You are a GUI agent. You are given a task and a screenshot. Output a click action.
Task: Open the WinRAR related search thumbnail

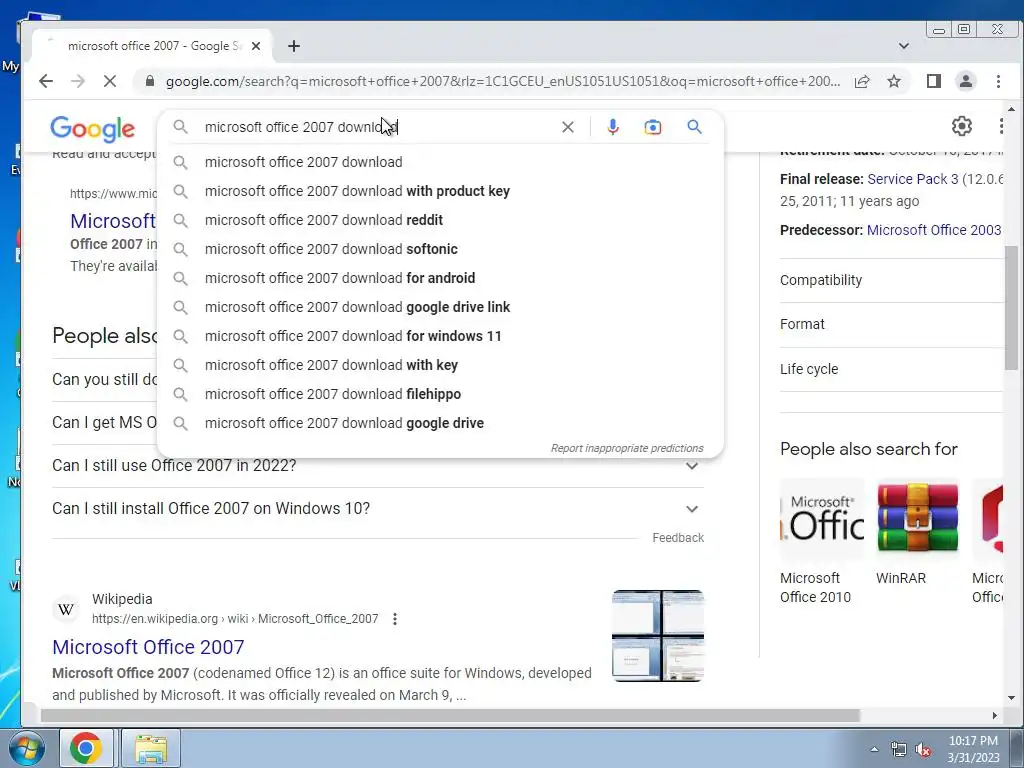point(918,519)
